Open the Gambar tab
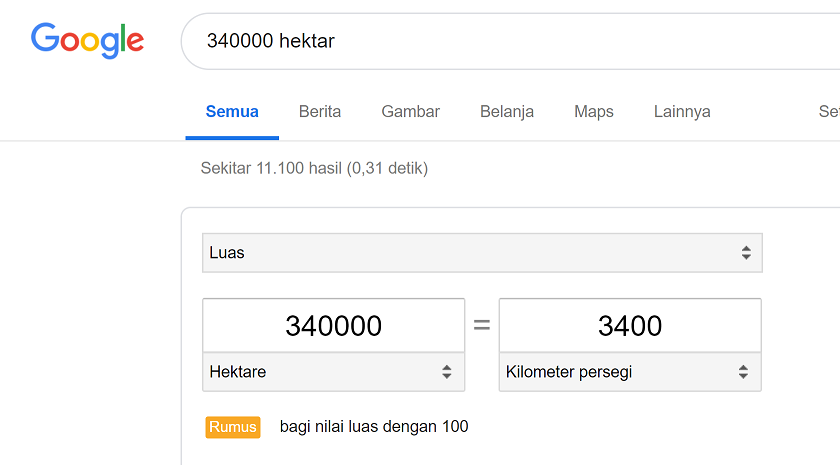The height and width of the screenshot is (465, 840). [x=410, y=111]
